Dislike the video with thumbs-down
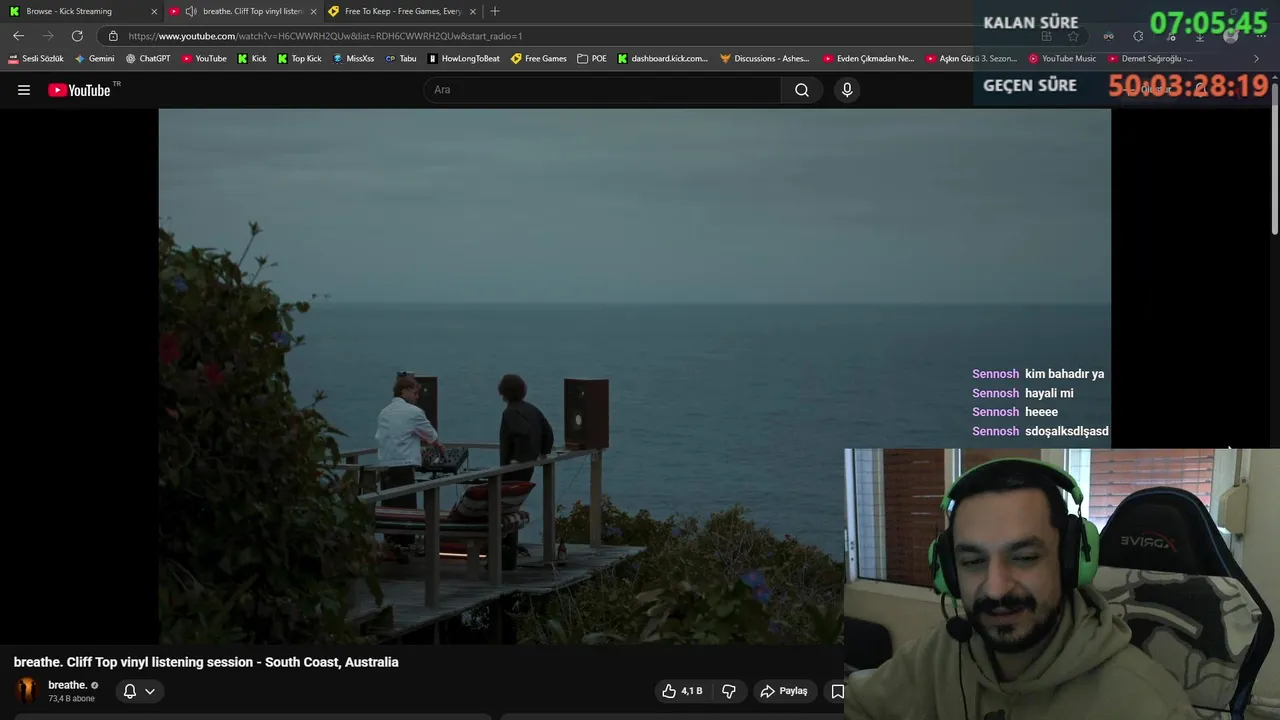The height and width of the screenshot is (720, 1280). (729, 691)
